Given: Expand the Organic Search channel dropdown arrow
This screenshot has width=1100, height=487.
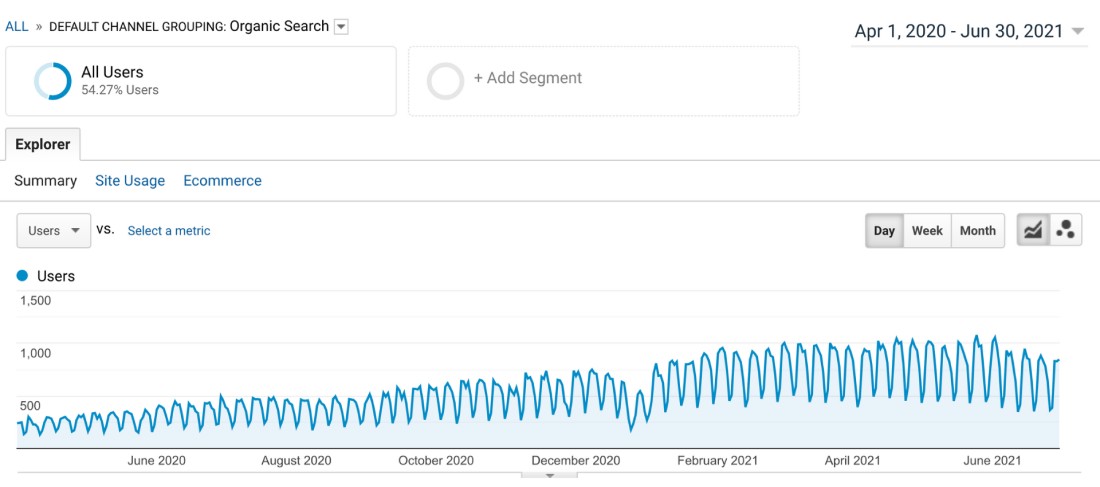Looking at the screenshot, I should click(x=341, y=27).
